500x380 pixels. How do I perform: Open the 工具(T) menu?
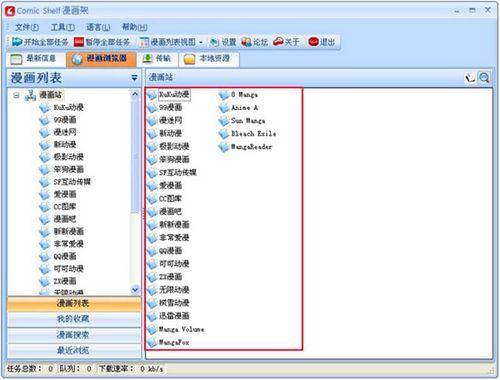pos(63,27)
